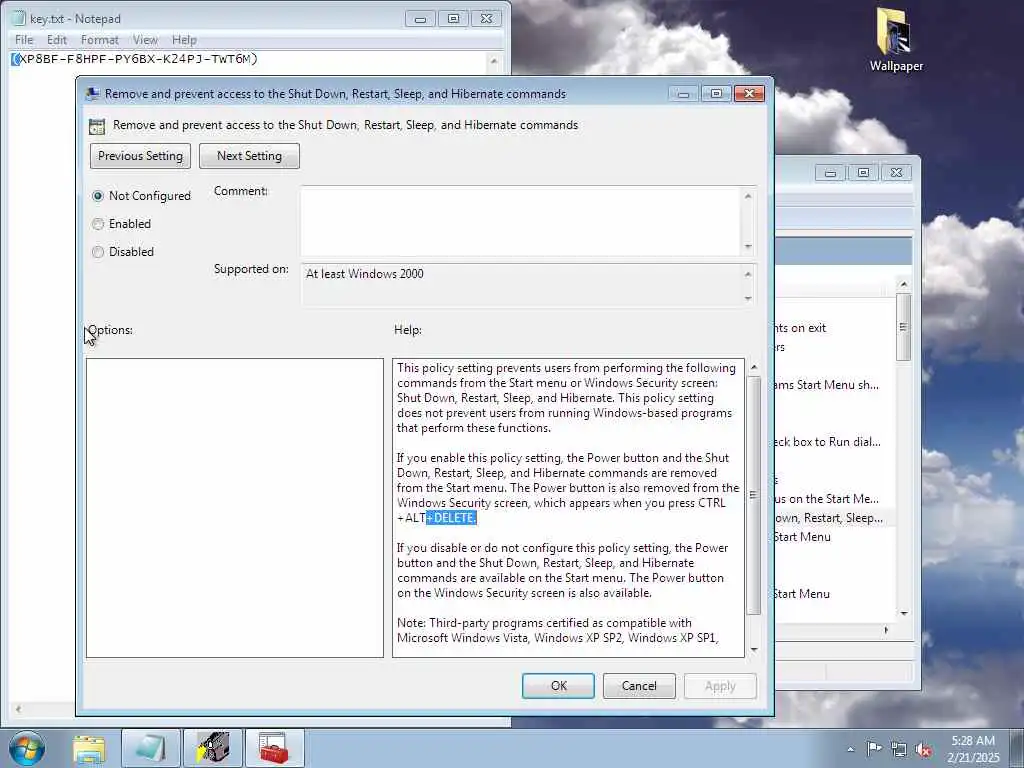This screenshot has height=768, width=1024.
Task: Launch File Explorer from the taskbar
Action: pos(89,748)
